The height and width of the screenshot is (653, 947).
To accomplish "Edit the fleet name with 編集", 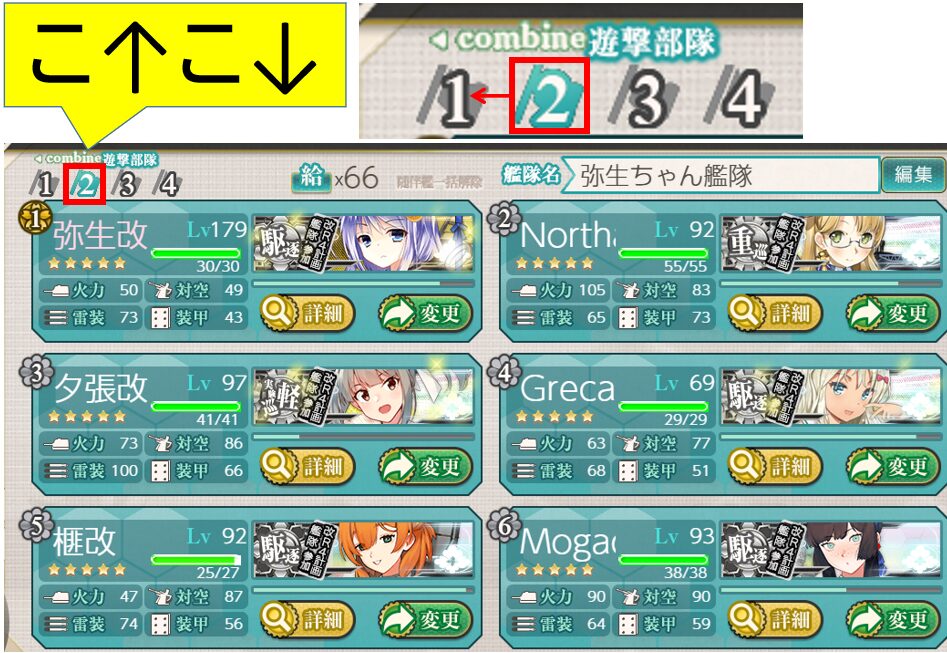I will pyautogui.click(x=913, y=175).
